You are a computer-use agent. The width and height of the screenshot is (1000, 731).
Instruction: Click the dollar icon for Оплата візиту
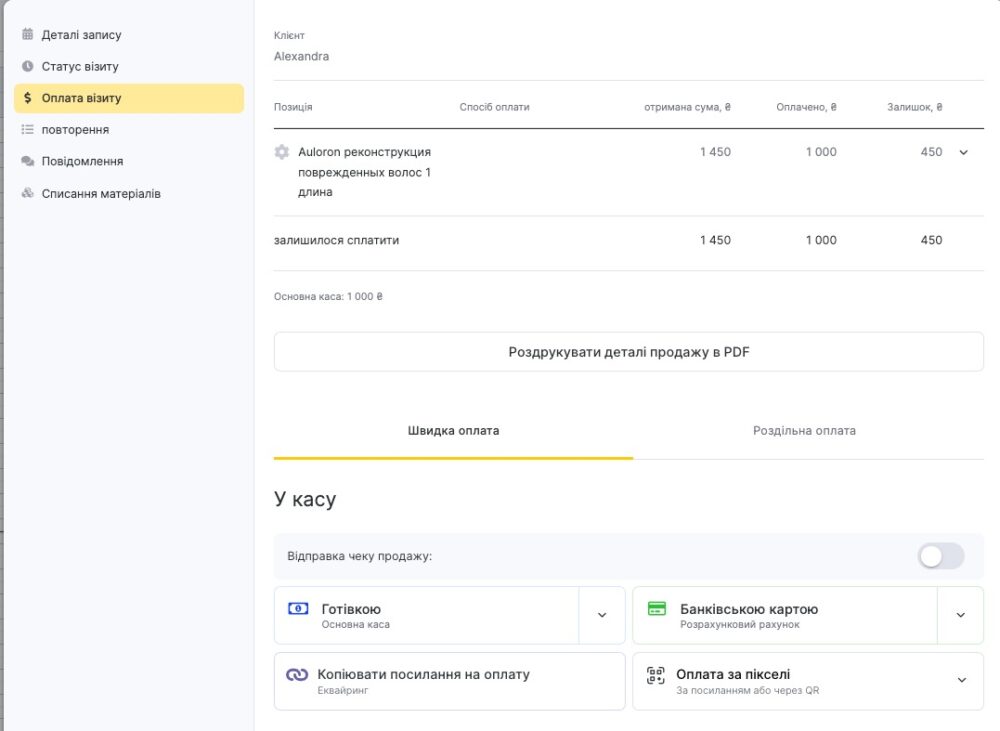point(27,98)
